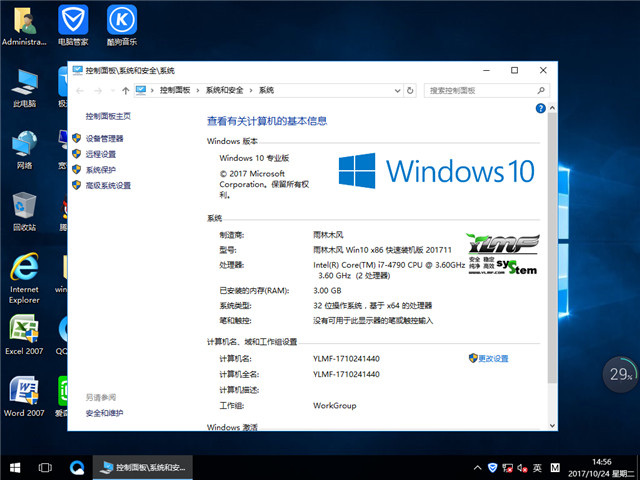Expand chevron after 控制面板 breadcrumb
Screen dimensions: 640x480
click(x=198, y=91)
